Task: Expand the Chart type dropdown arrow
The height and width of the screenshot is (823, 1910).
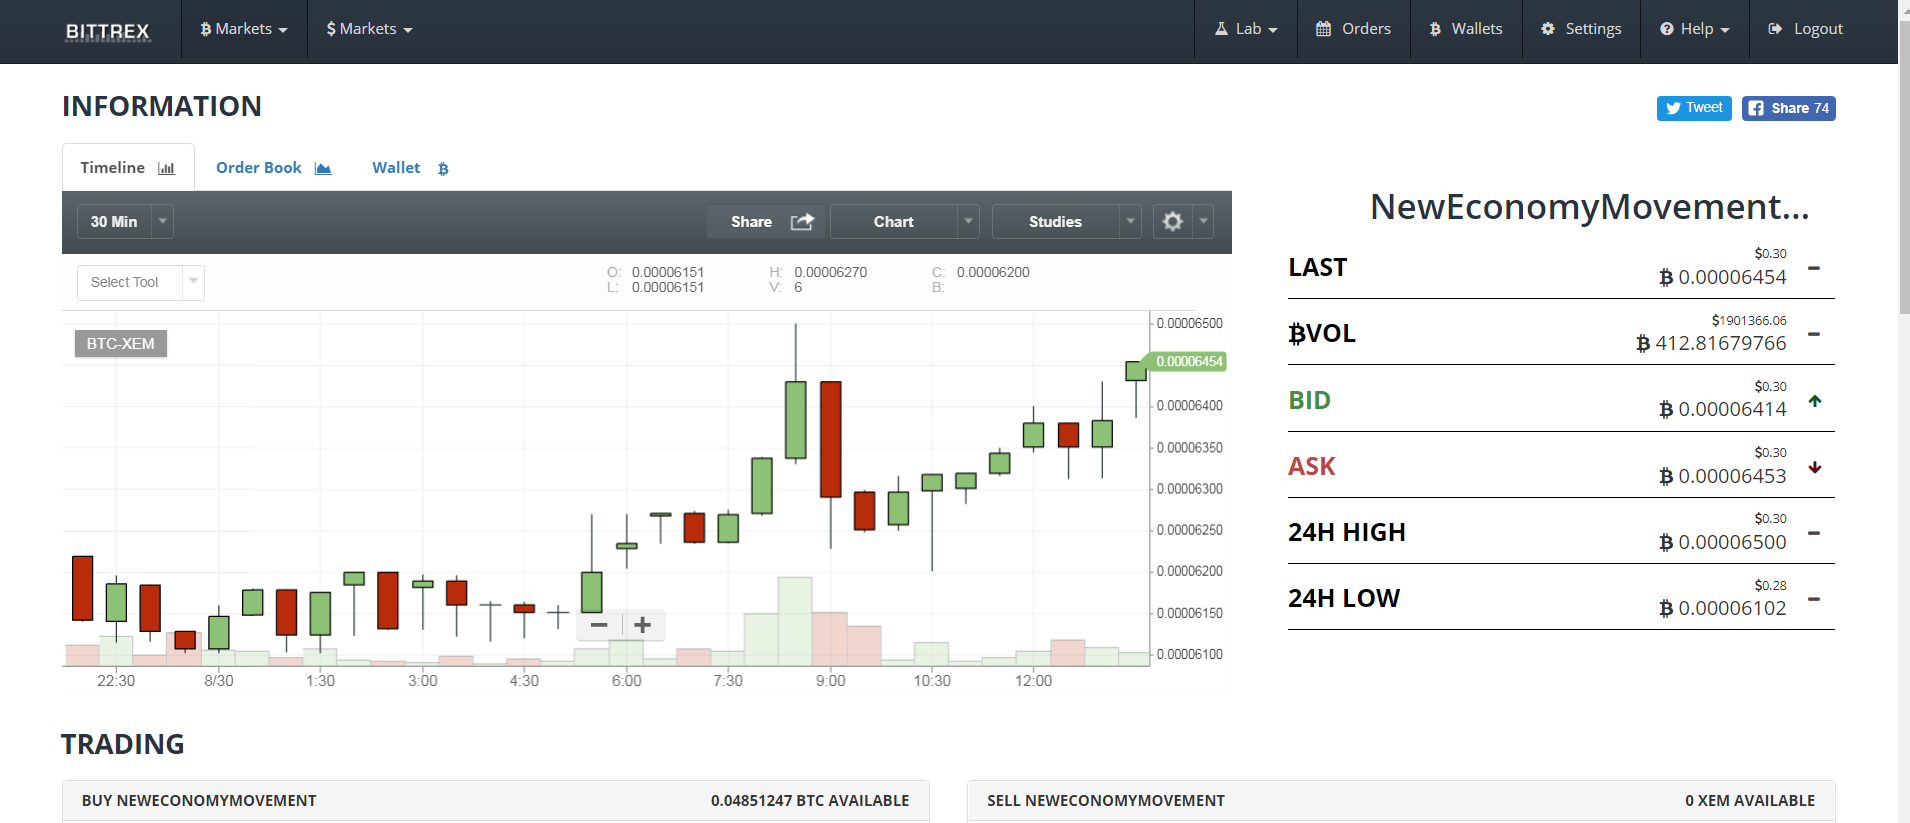Action: tap(968, 222)
